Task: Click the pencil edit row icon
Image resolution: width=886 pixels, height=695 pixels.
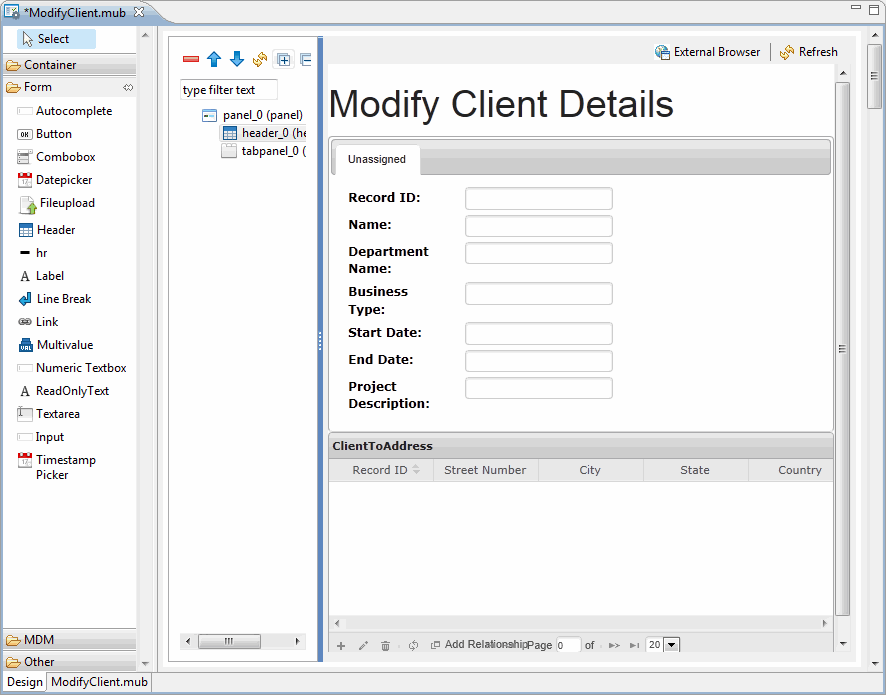Action: coord(363,645)
